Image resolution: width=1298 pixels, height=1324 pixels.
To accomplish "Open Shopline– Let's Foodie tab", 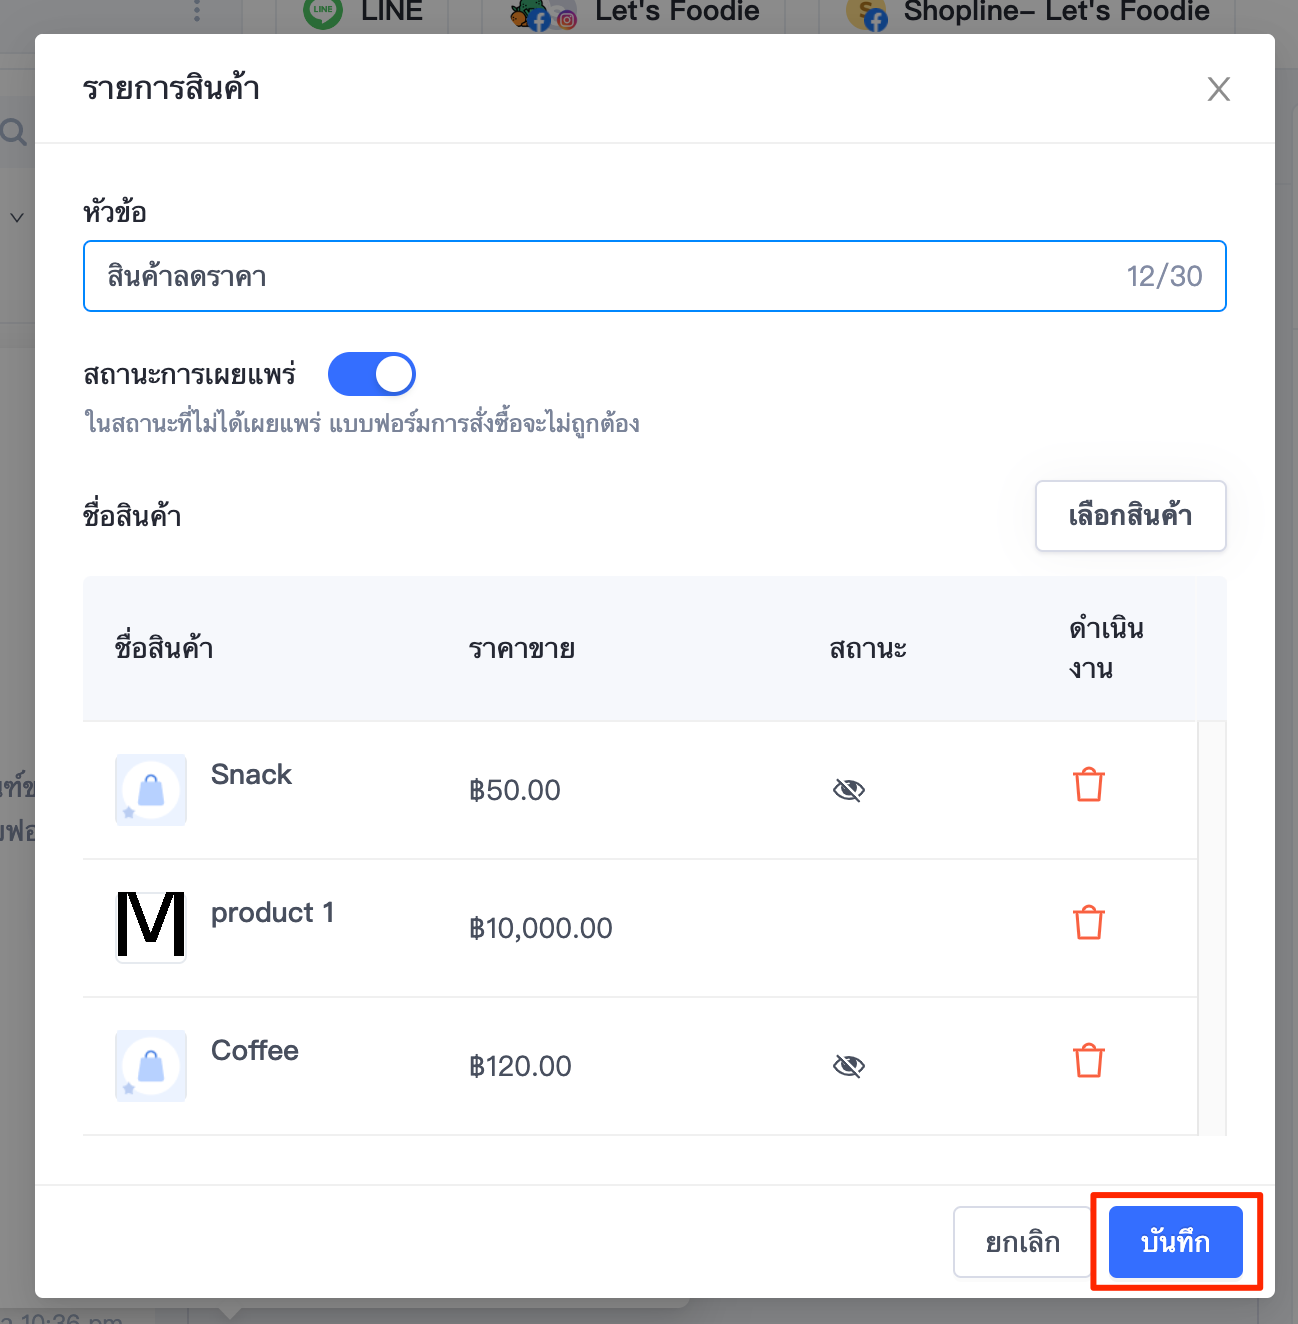I will pyautogui.click(x=1030, y=13).
